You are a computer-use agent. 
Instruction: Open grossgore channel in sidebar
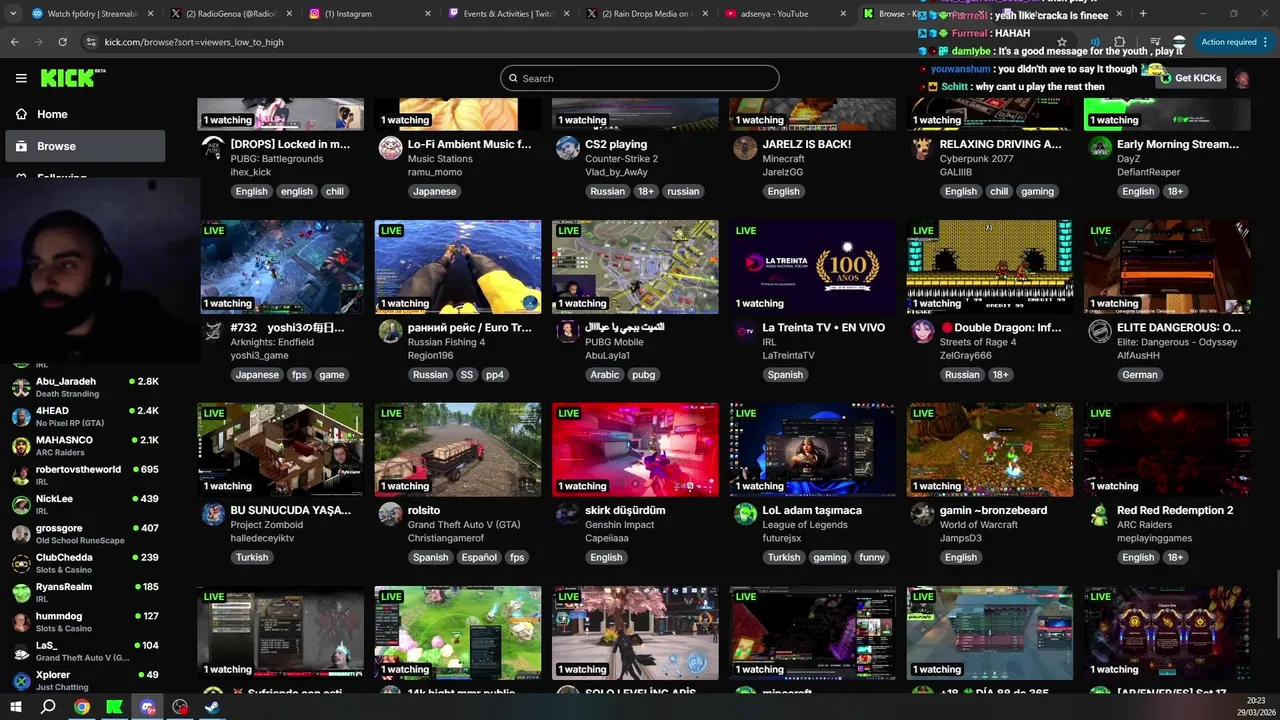pyautogui.click(x=85, y=534)
